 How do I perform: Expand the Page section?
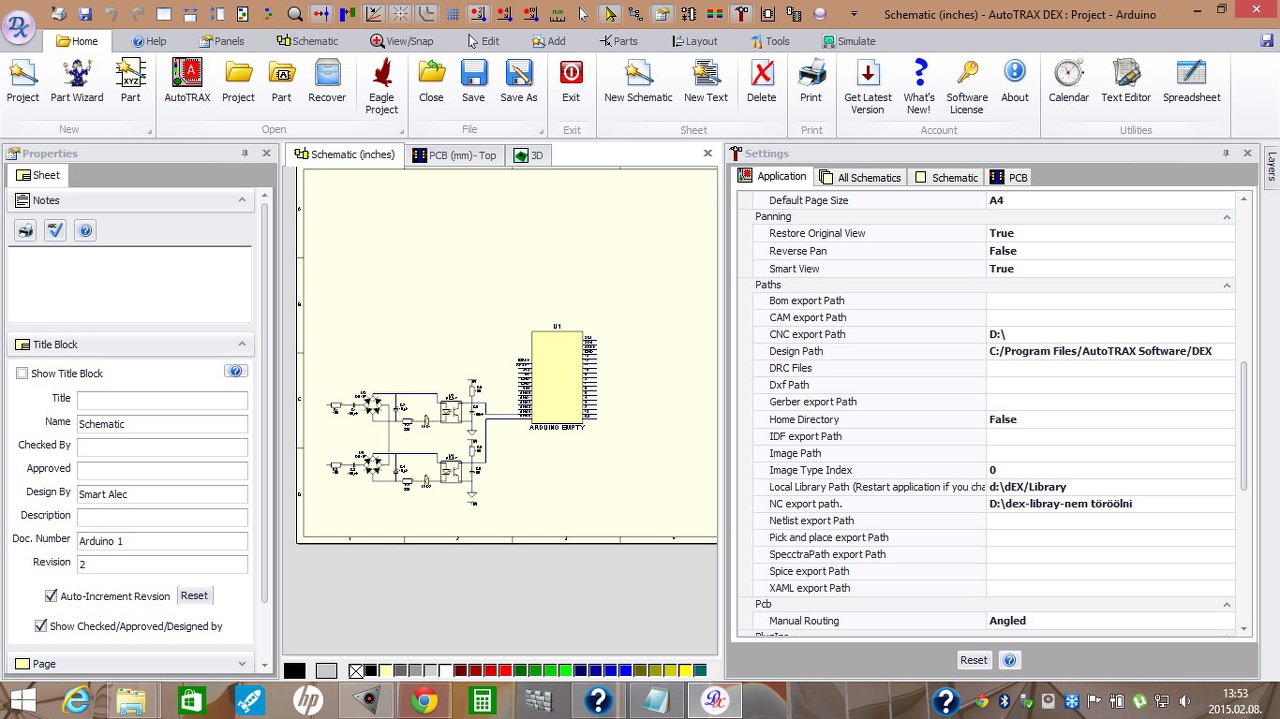[241, 663]
